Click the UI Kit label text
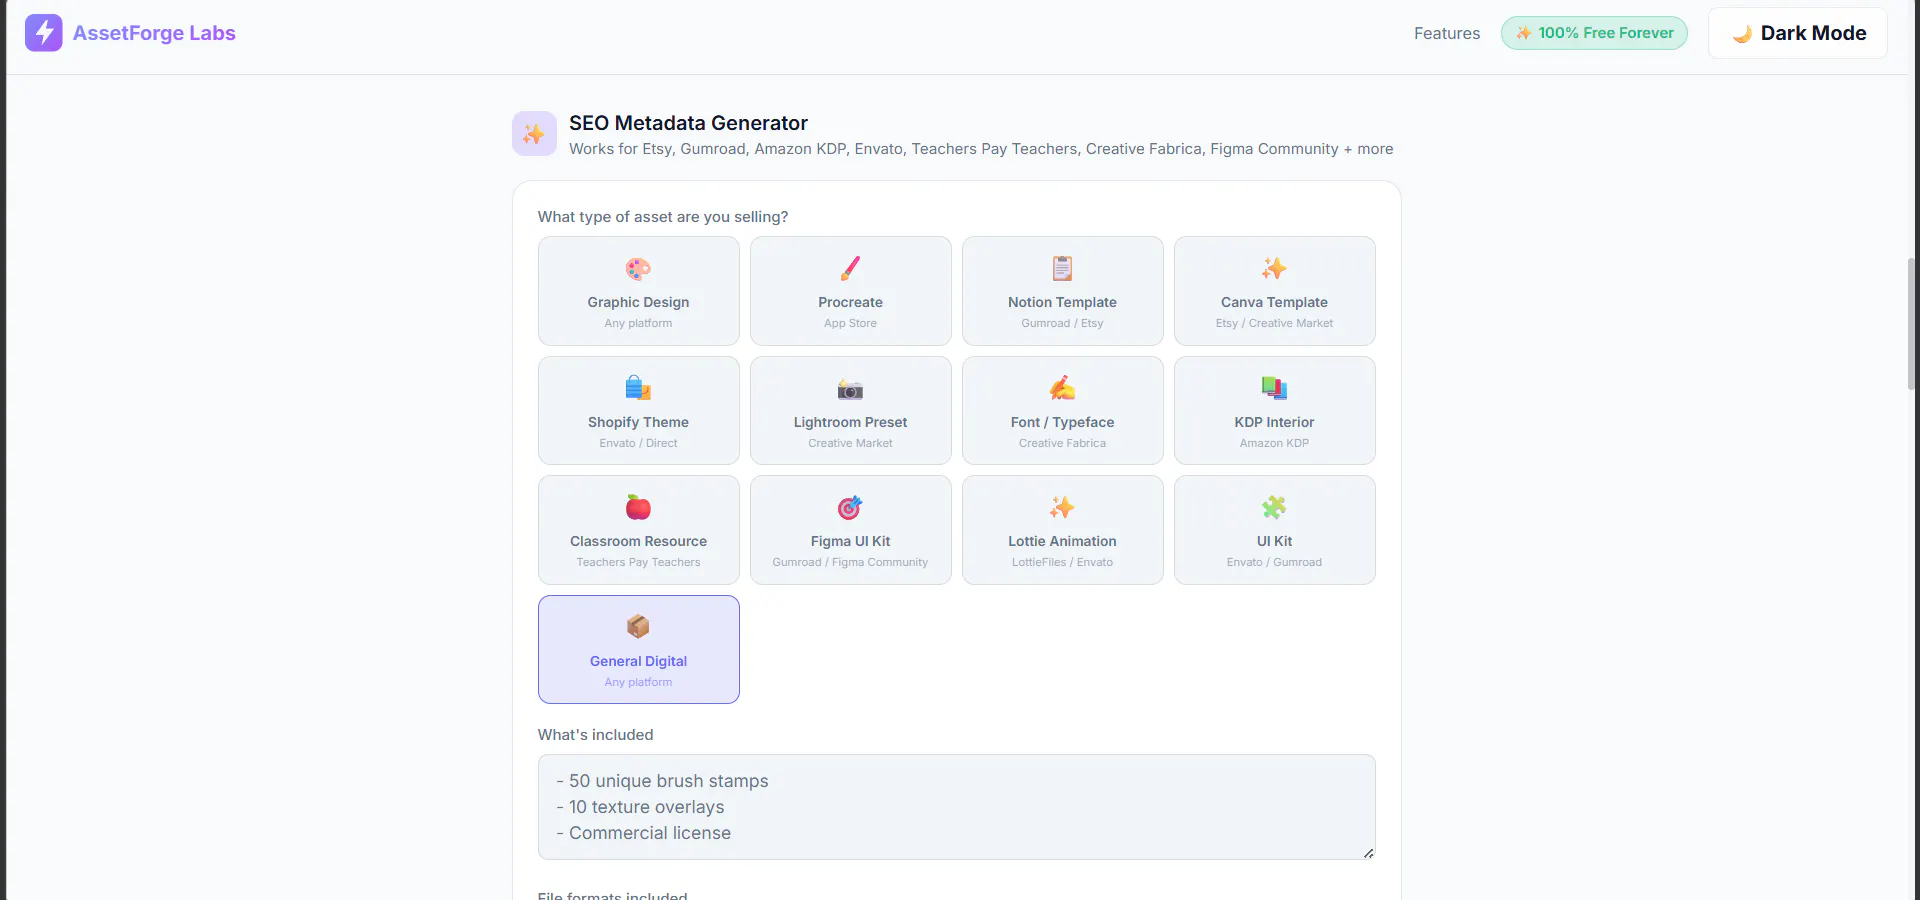Screen dimensions: 1920x900 click(x=1274, y=541)
